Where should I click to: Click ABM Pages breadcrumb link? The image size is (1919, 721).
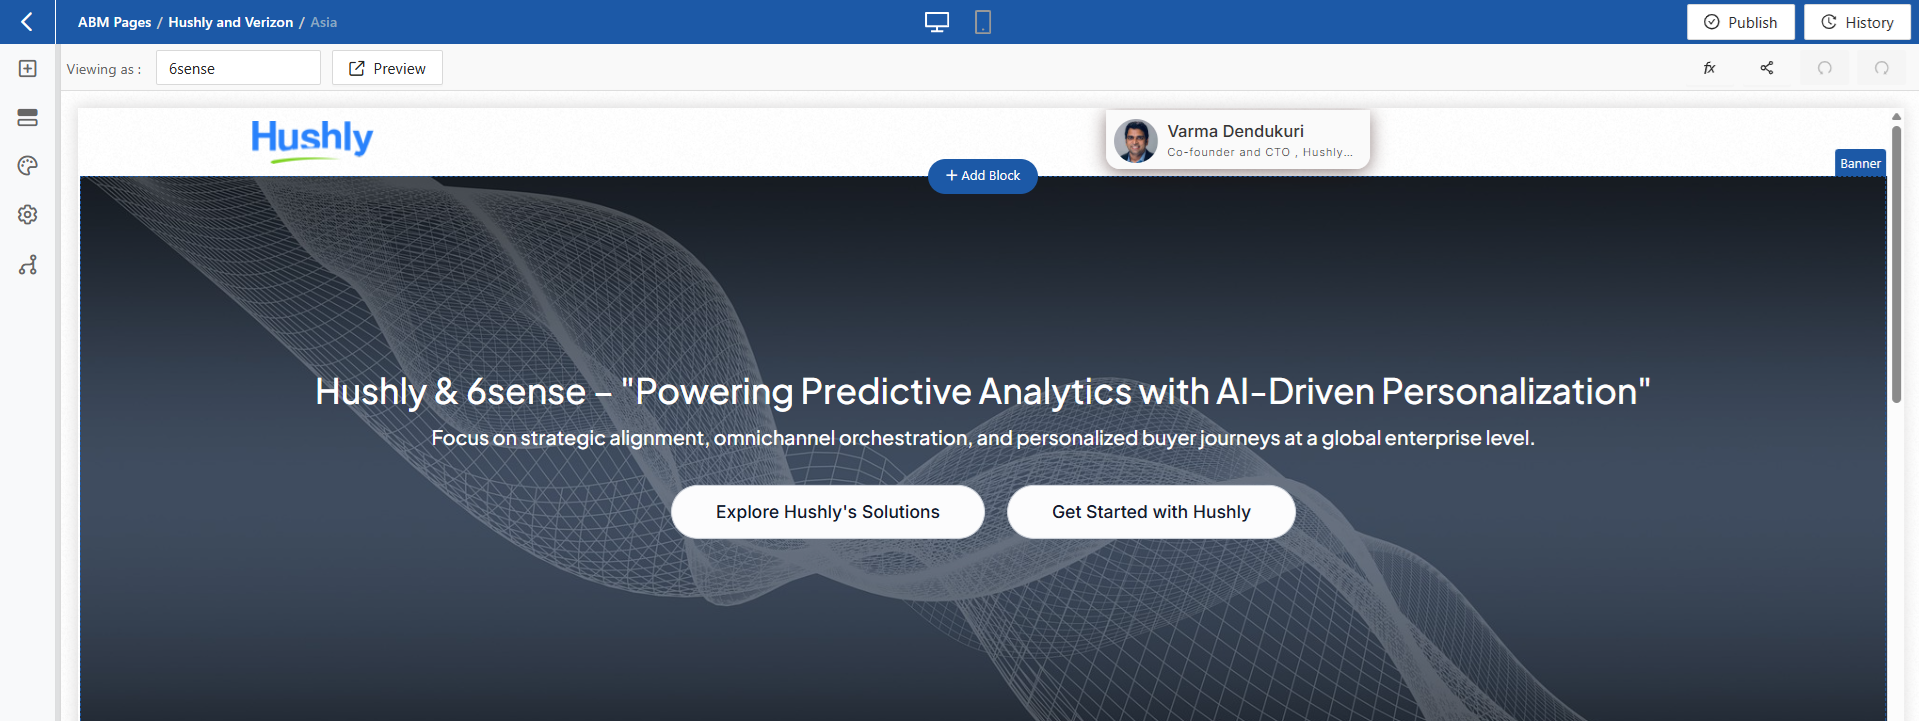pyautogui.click(x=115, y=22)
